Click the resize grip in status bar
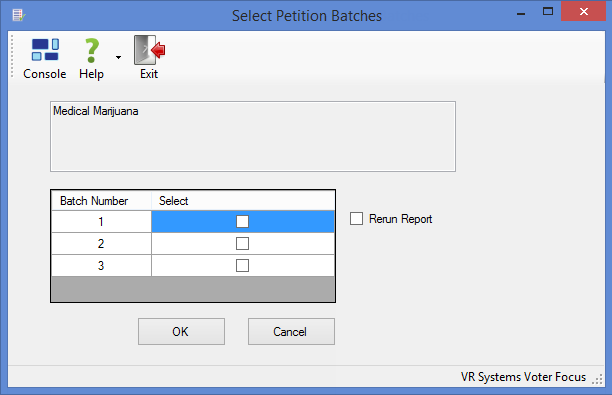The image size is (612, 395). (x=597, y=379)
